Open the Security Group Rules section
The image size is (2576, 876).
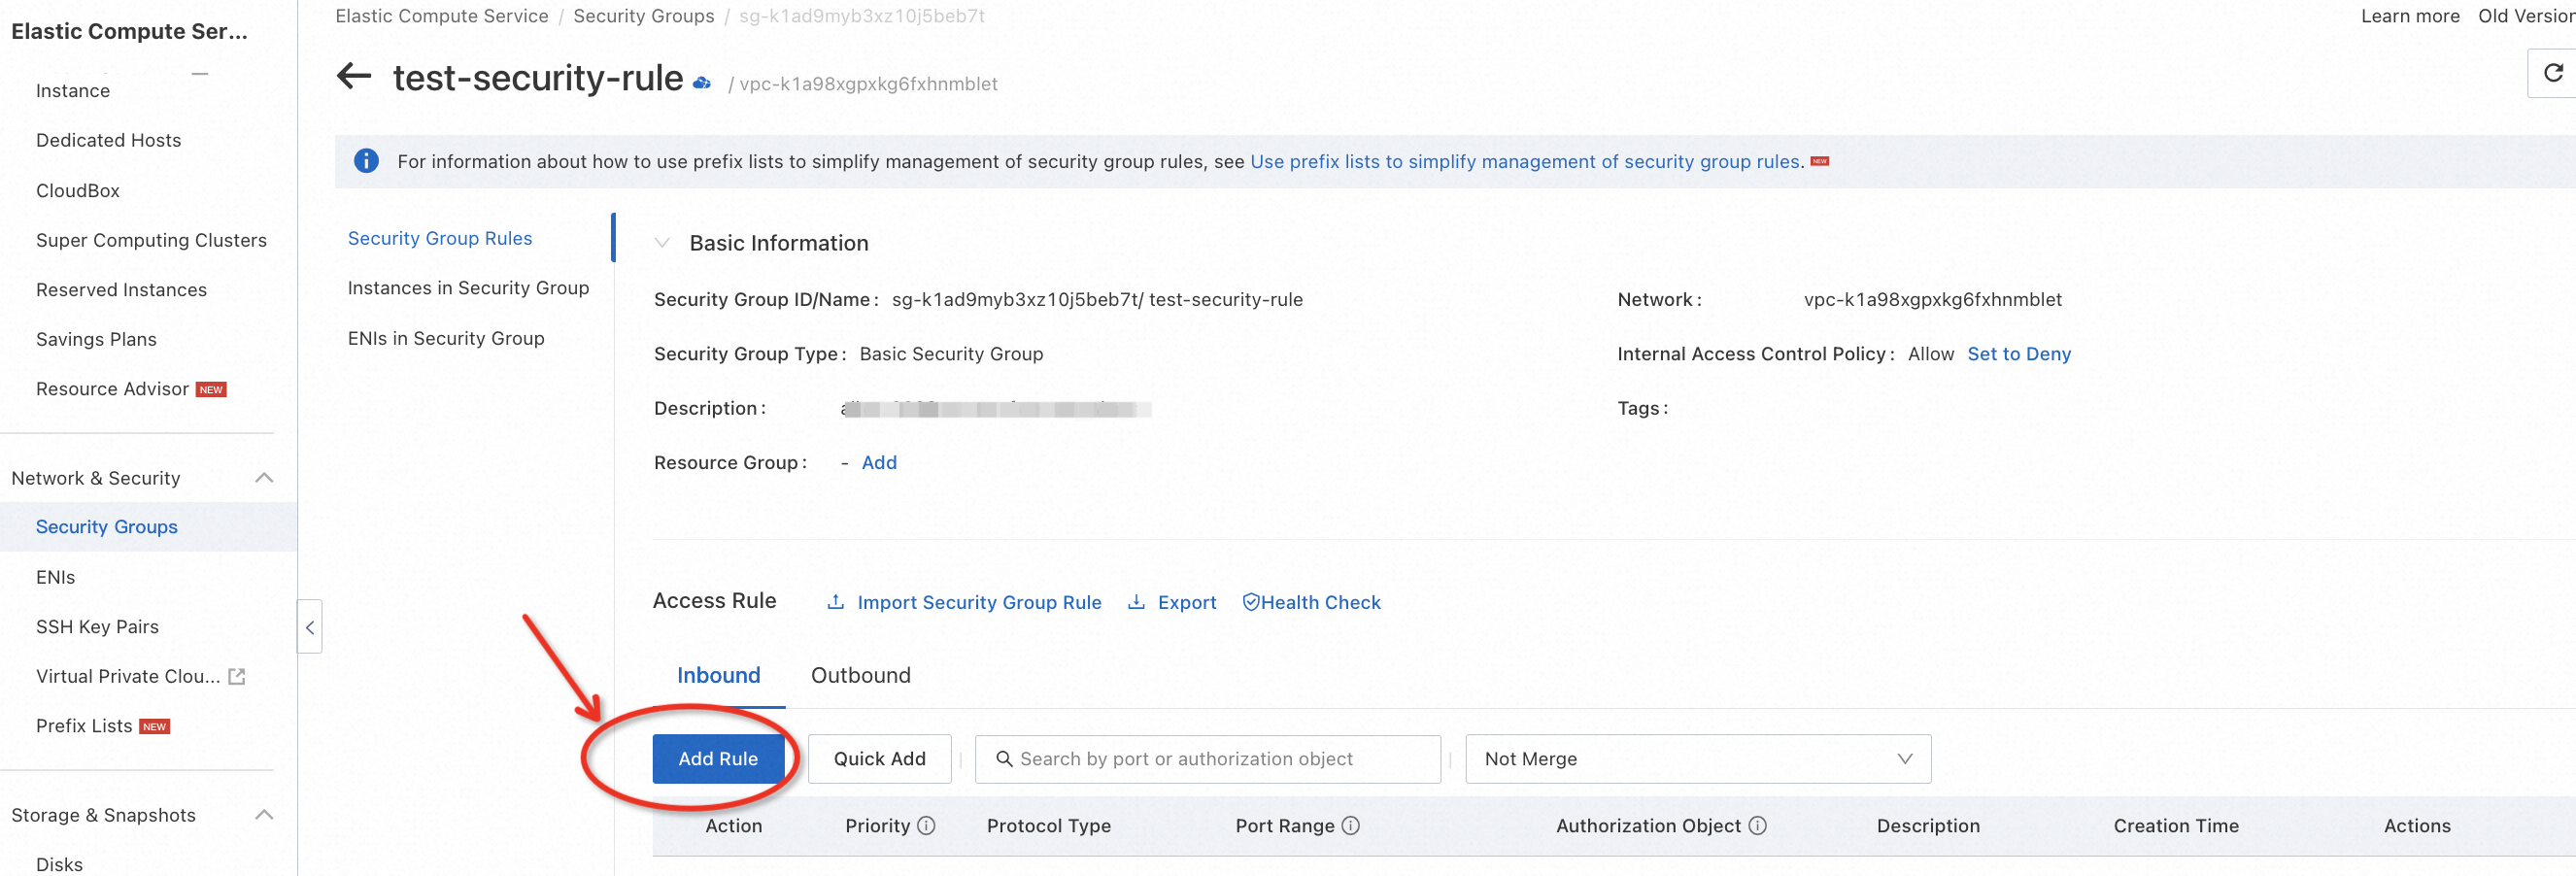(x=440, y=238)
